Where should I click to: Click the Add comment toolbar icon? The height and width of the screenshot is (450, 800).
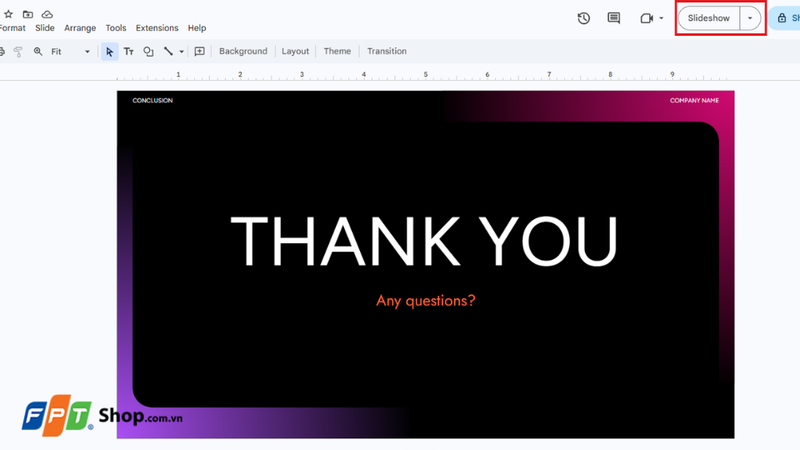click(199, 52)
